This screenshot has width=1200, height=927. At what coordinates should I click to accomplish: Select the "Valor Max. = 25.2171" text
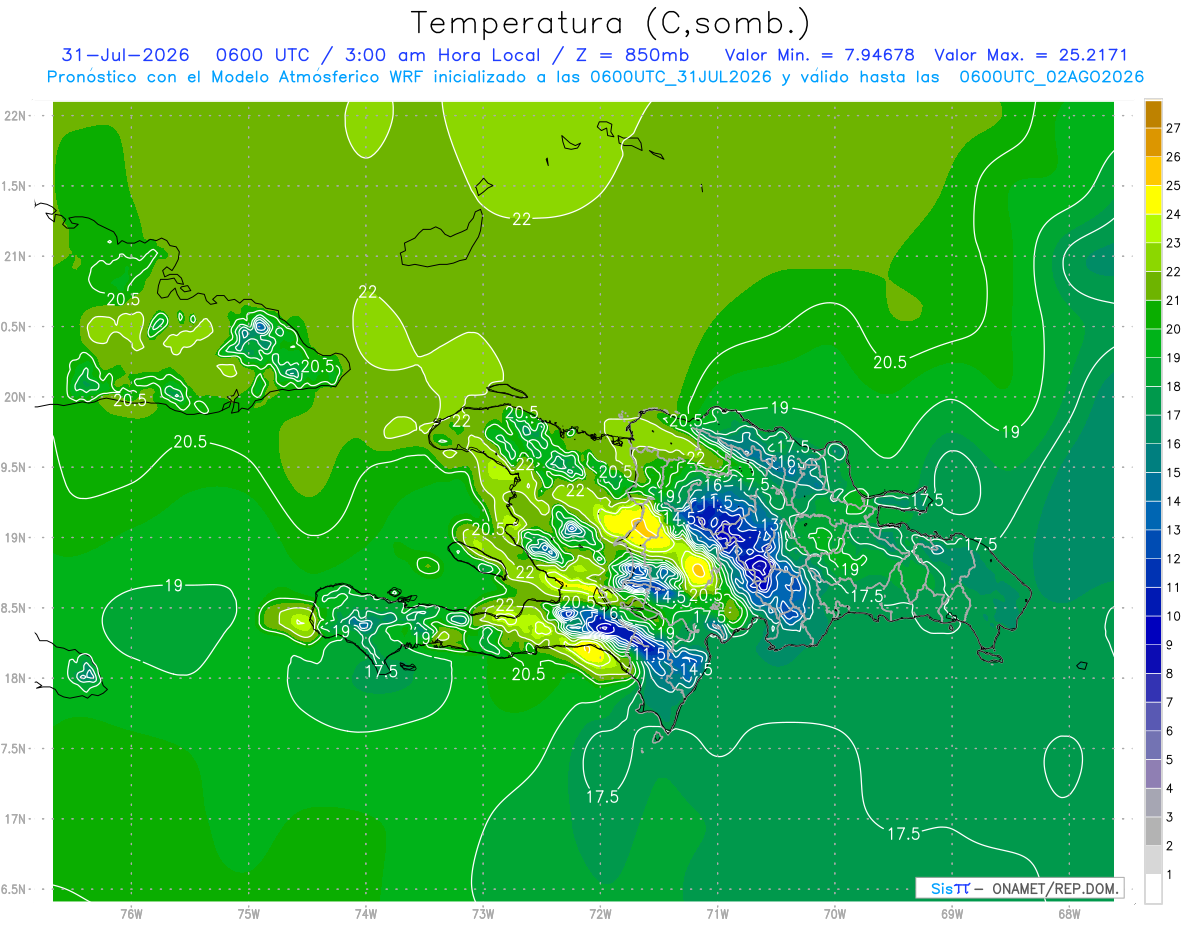[1030, 55]
